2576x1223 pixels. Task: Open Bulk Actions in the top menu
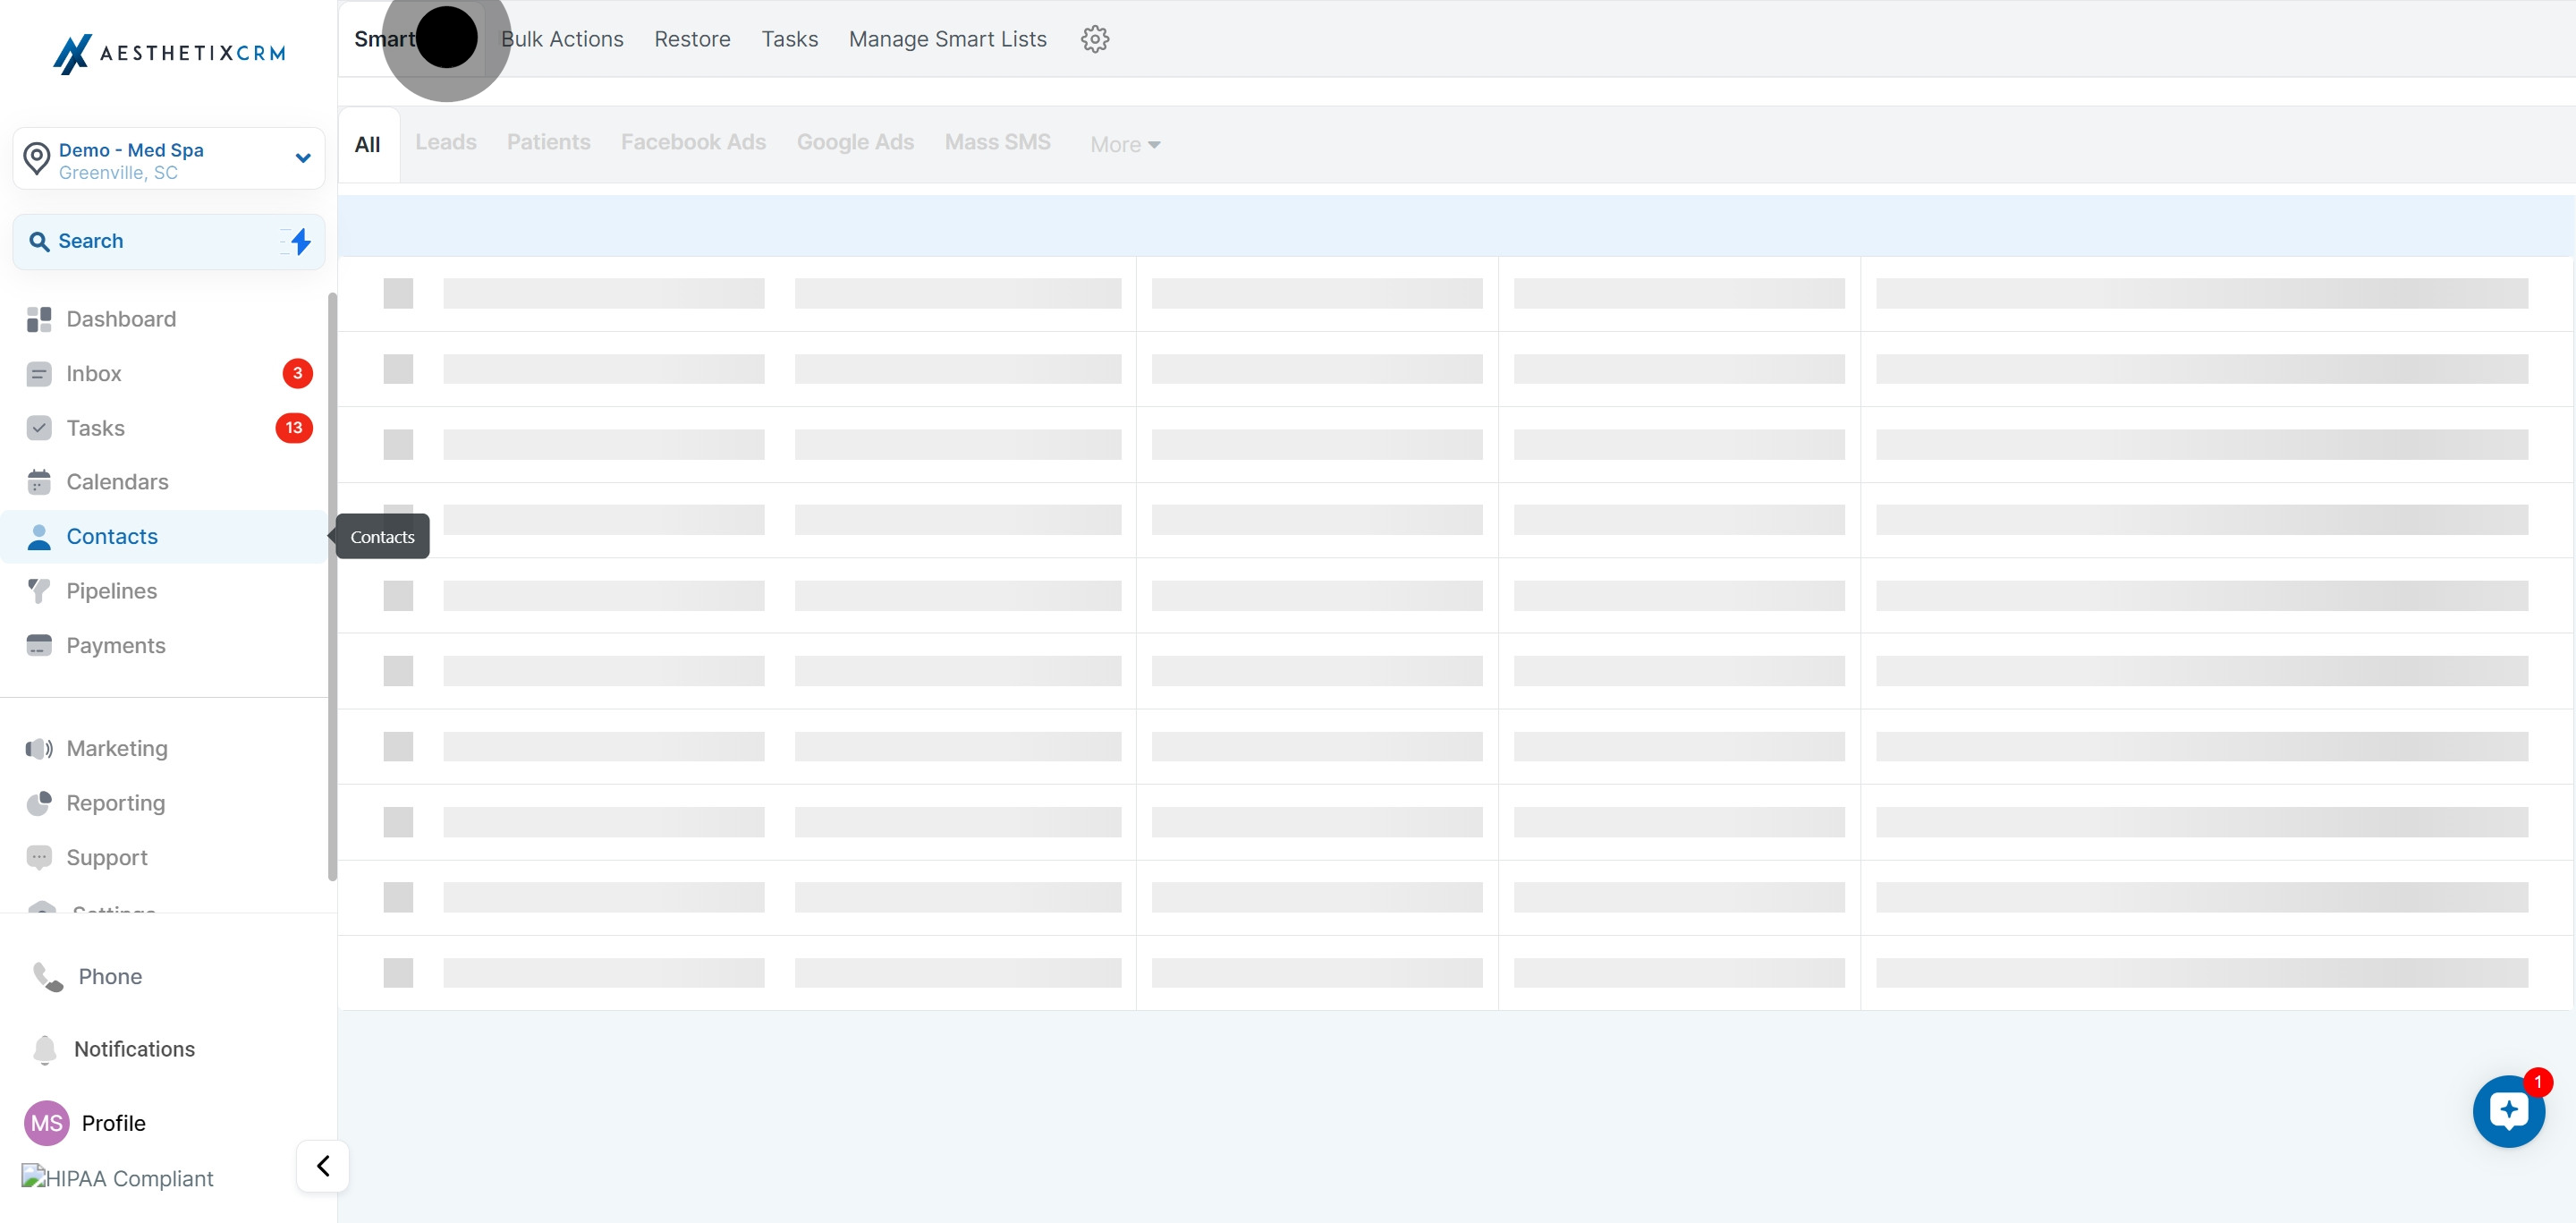point(562,39)
